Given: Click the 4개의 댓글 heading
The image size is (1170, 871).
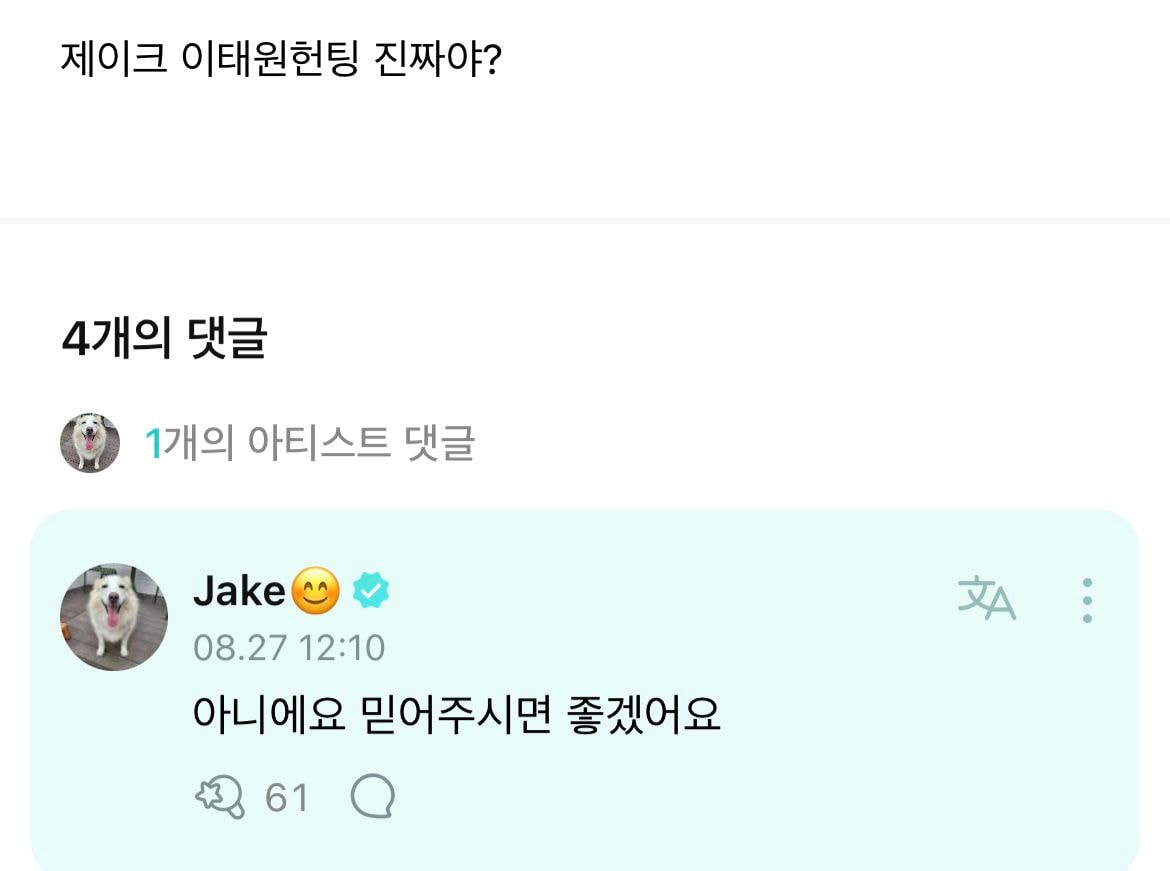Looking at the screenshot, I should point(164,338).
